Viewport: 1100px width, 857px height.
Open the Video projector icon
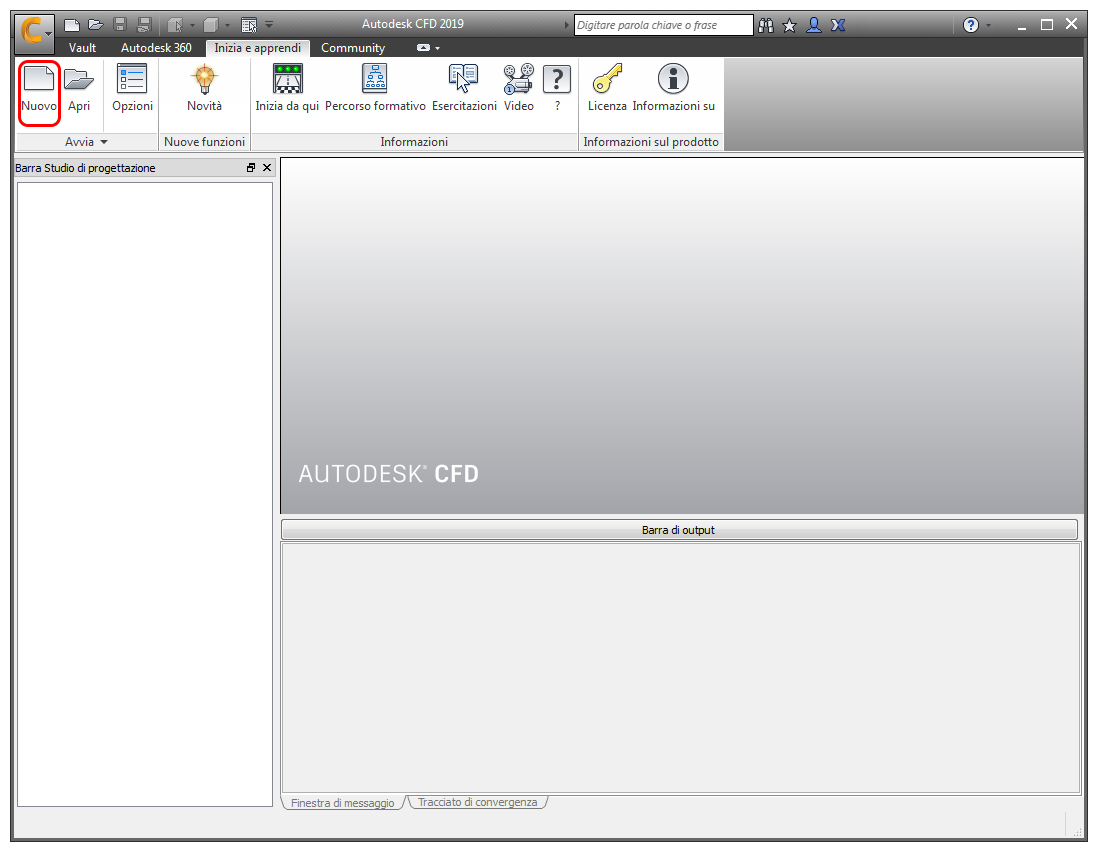tap(518, 79)
